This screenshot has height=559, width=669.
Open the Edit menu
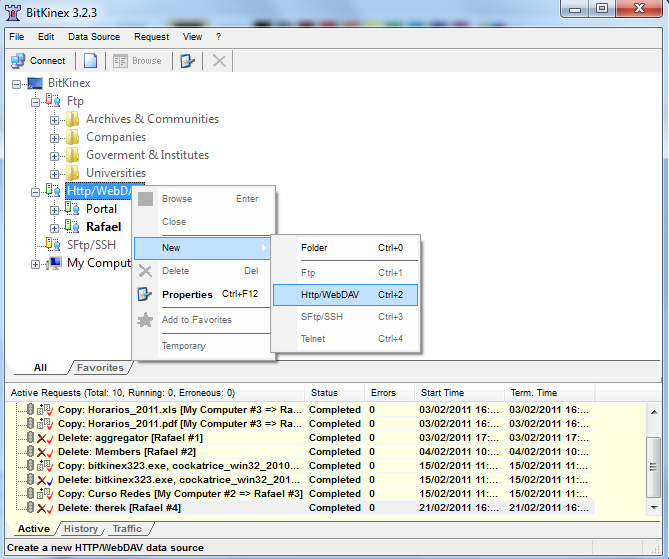click(x=46, y=37)
